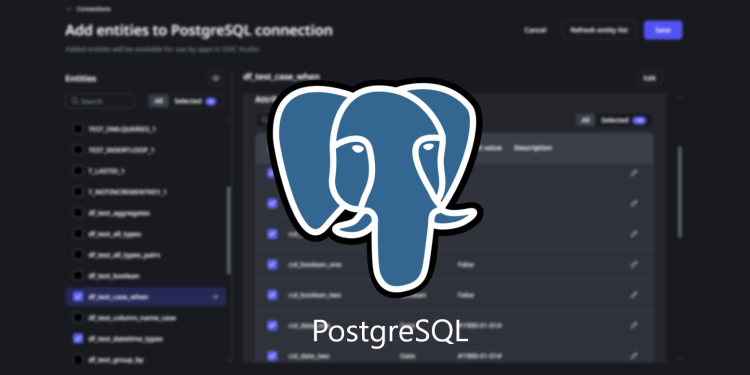Uncheck the df_test_datetime_types entity checkbox

coord(77,339)
